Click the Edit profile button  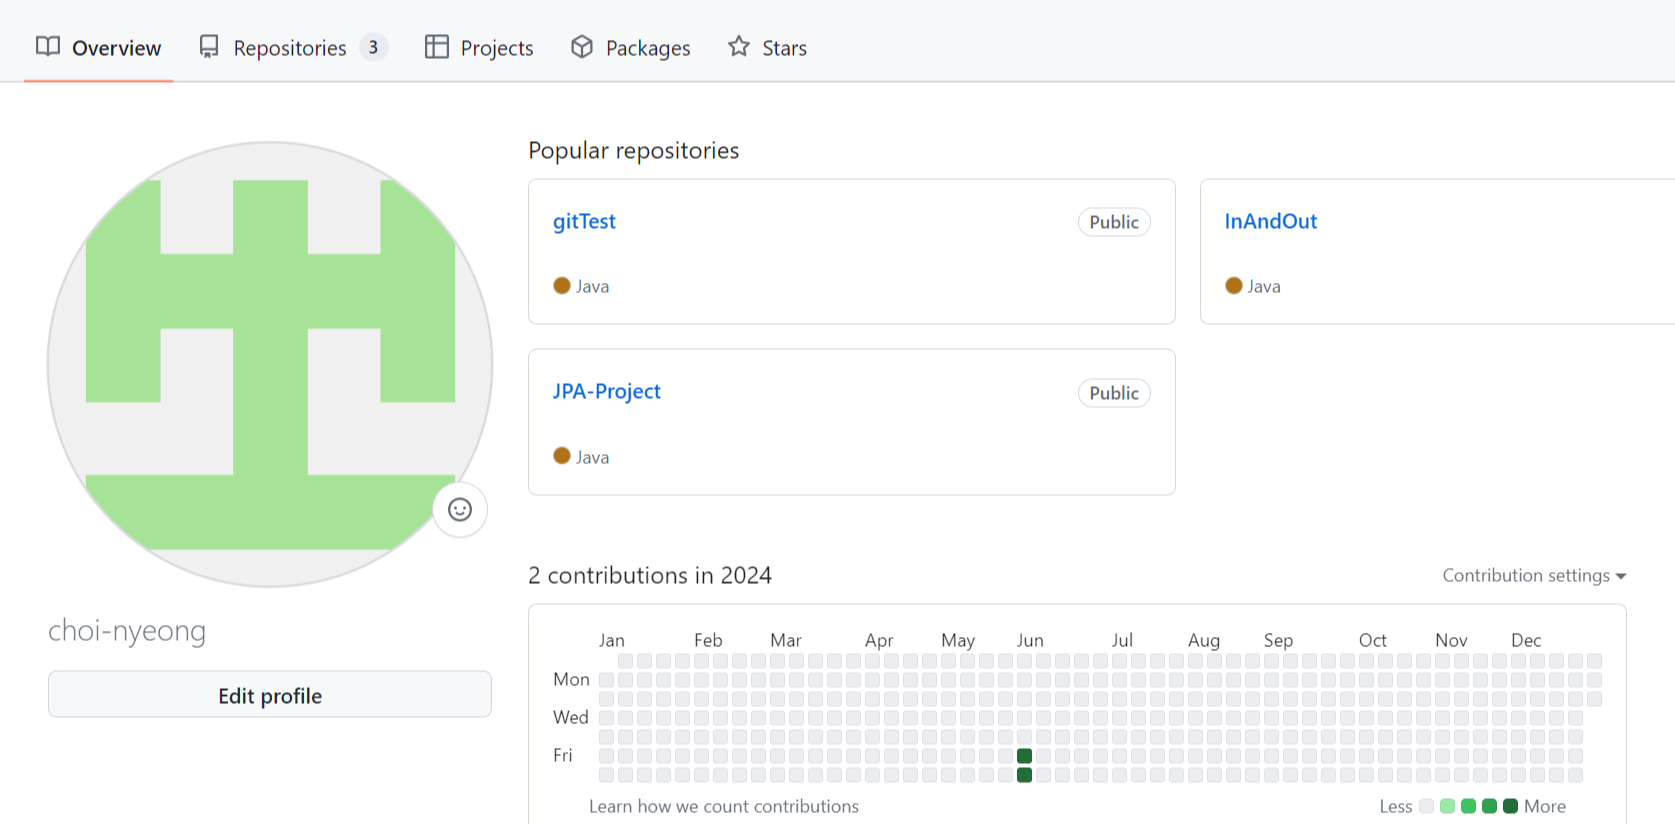[270, 695]
